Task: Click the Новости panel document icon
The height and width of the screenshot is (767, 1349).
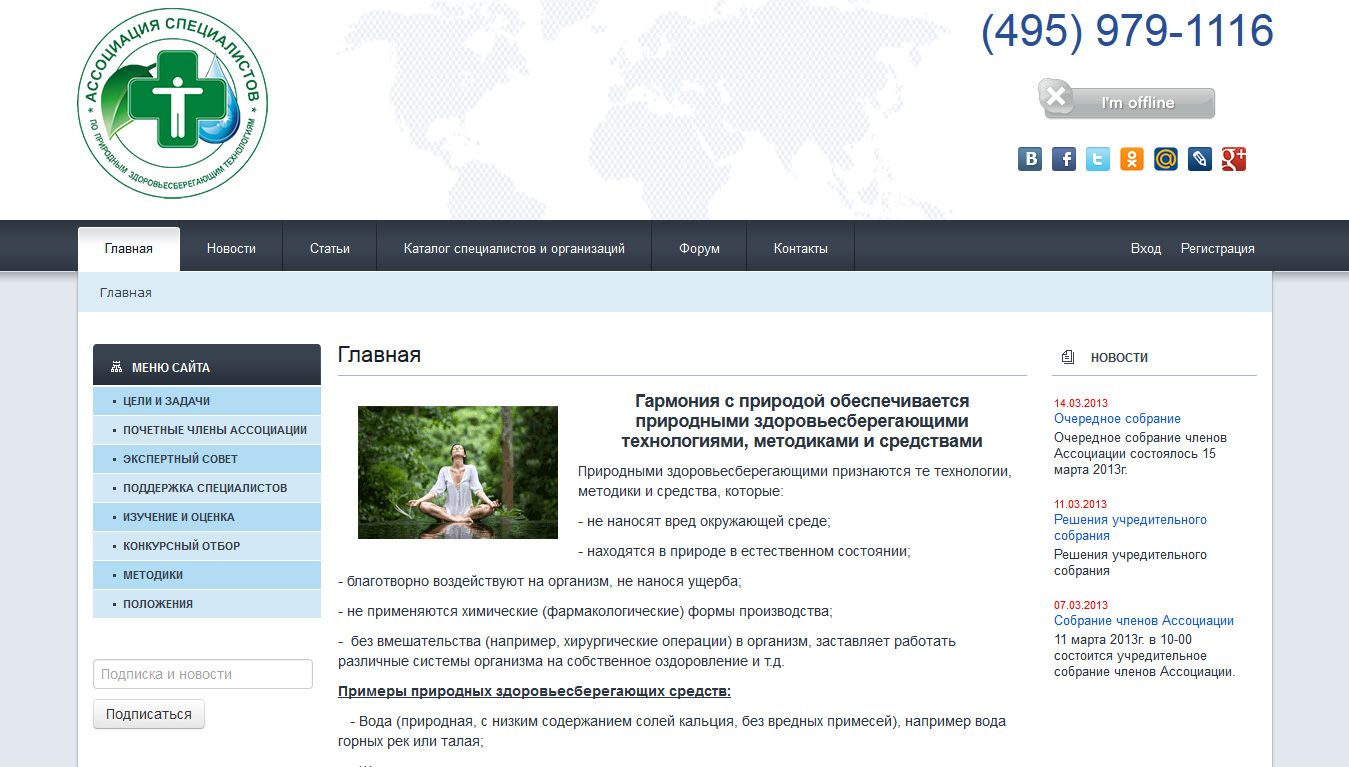Action: [1068, 357]
